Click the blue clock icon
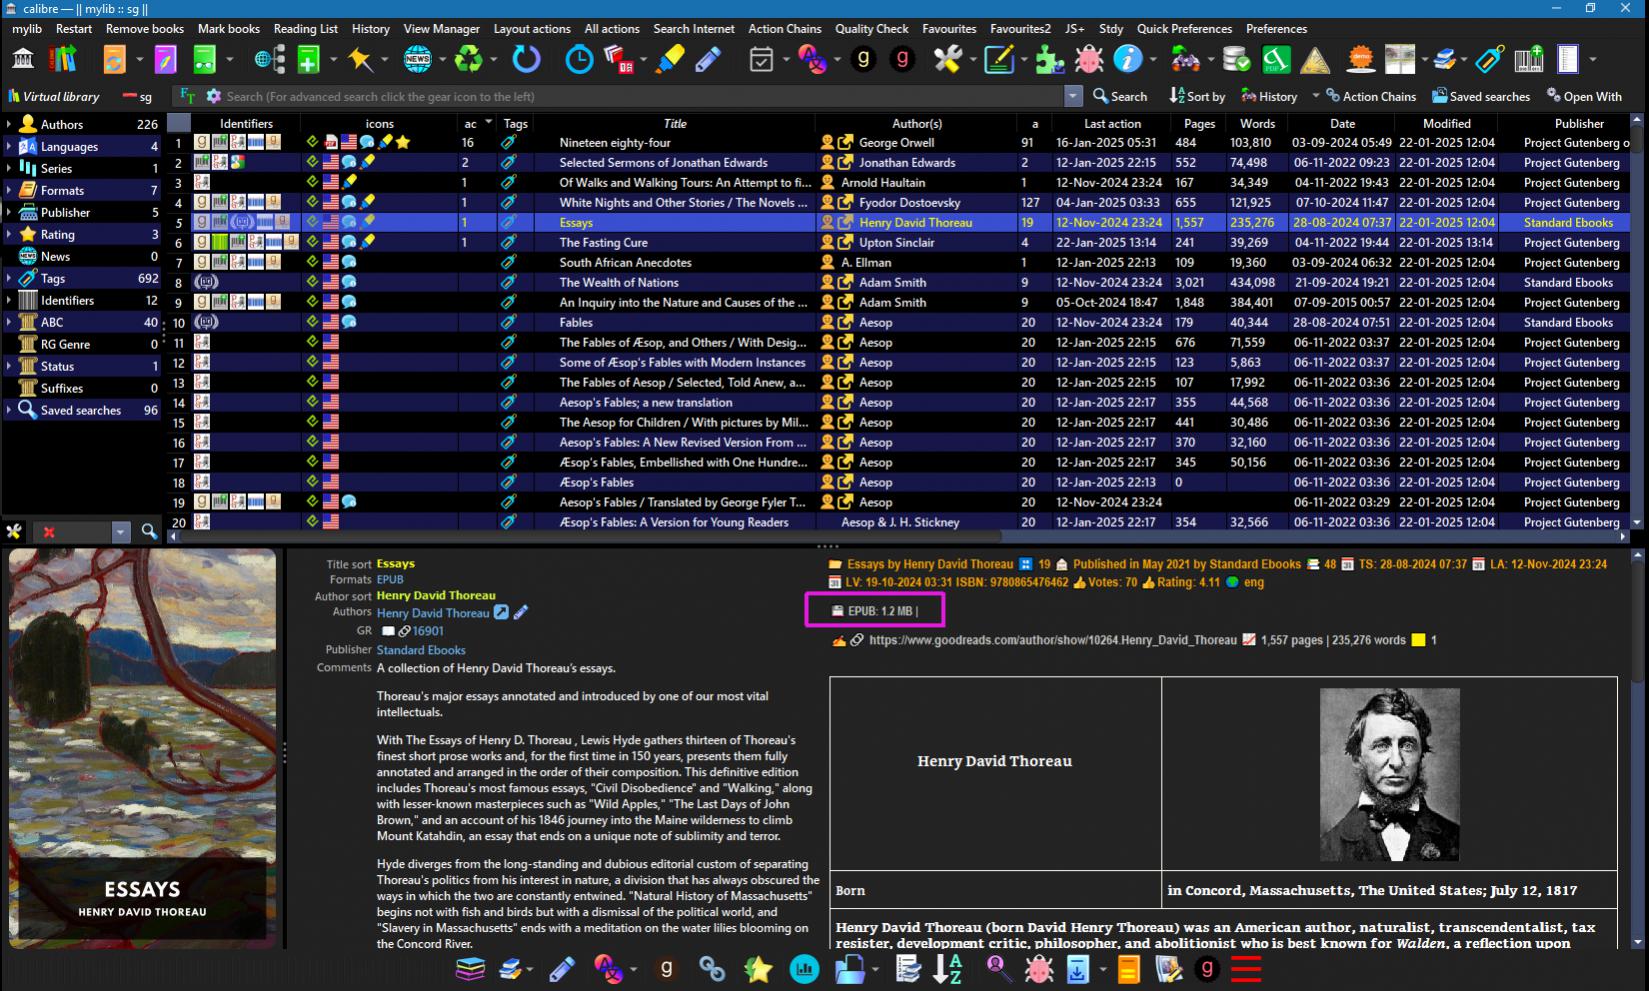 578,60
